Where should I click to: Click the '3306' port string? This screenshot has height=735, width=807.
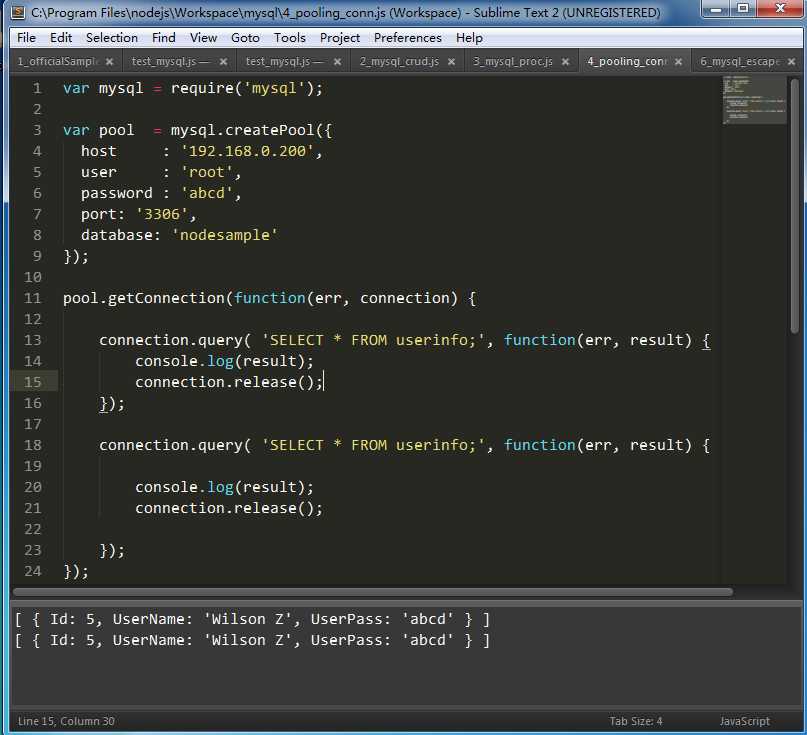[162, 214]
